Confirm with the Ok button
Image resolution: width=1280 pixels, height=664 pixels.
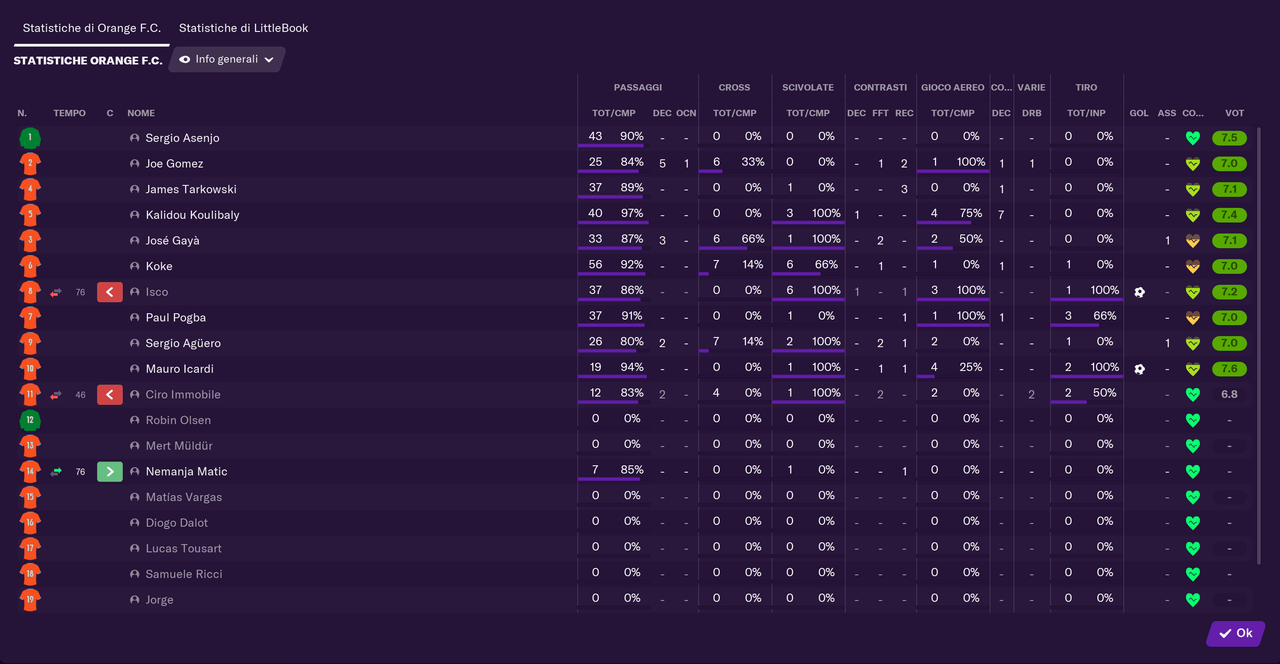(x=1236, y=633)
